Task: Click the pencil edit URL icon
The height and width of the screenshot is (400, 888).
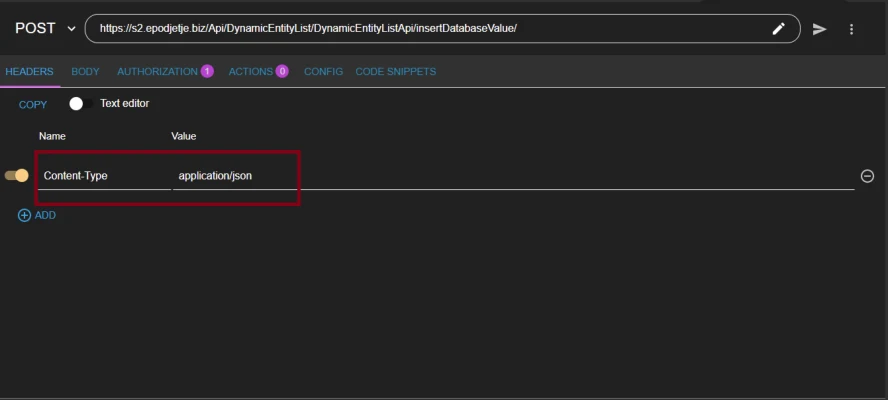Action: (779, 29)
